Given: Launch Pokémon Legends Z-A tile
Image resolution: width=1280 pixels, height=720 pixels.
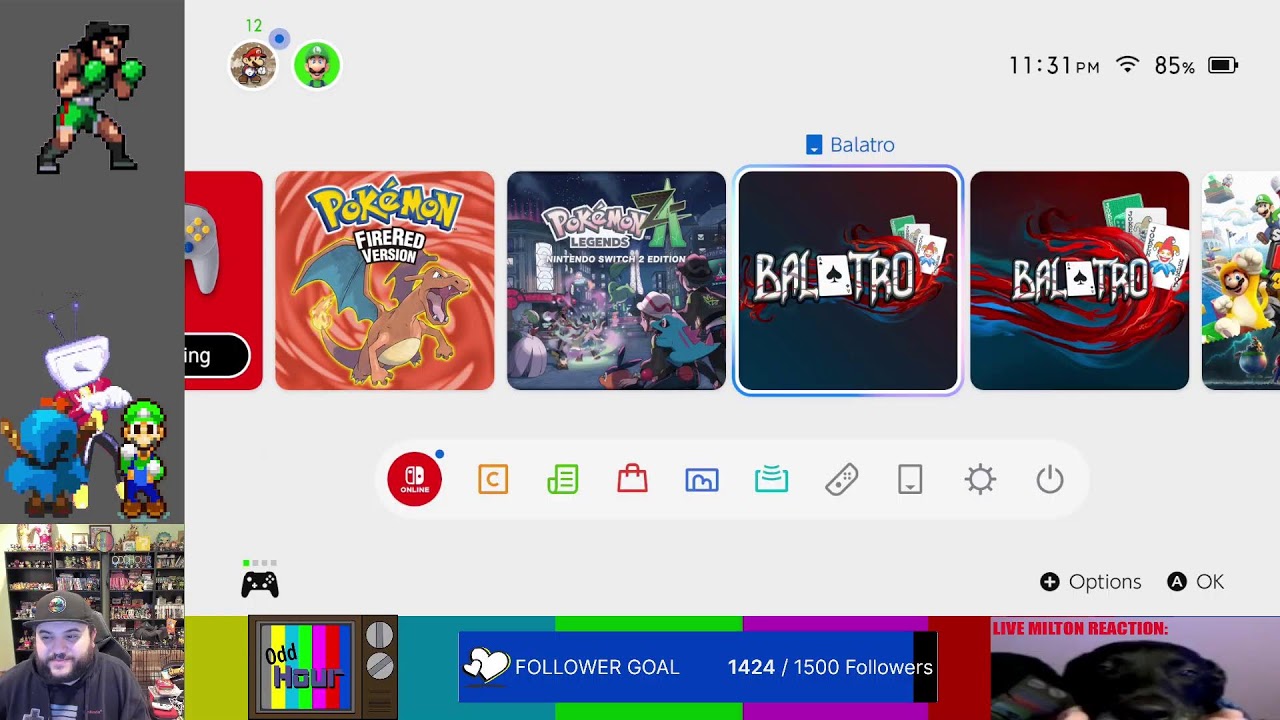Looking at the screenshot, I should (x=616, y=281).
